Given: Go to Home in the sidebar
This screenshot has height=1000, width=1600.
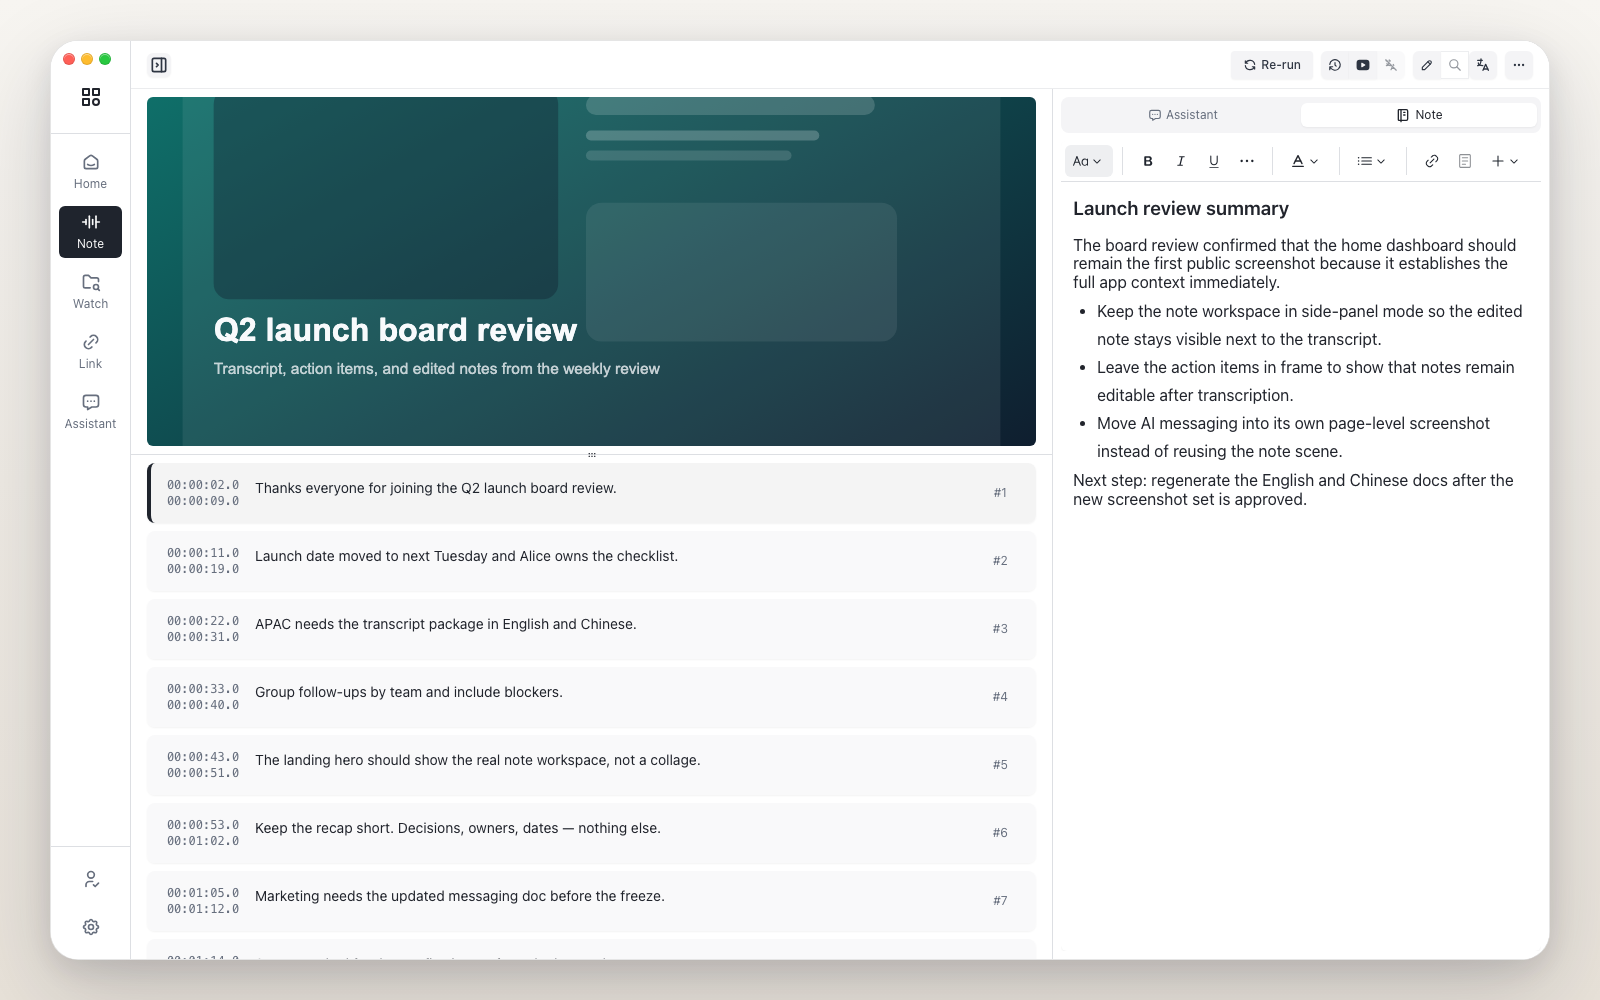Looking at the screenshot, I should [x=90, y=172].
